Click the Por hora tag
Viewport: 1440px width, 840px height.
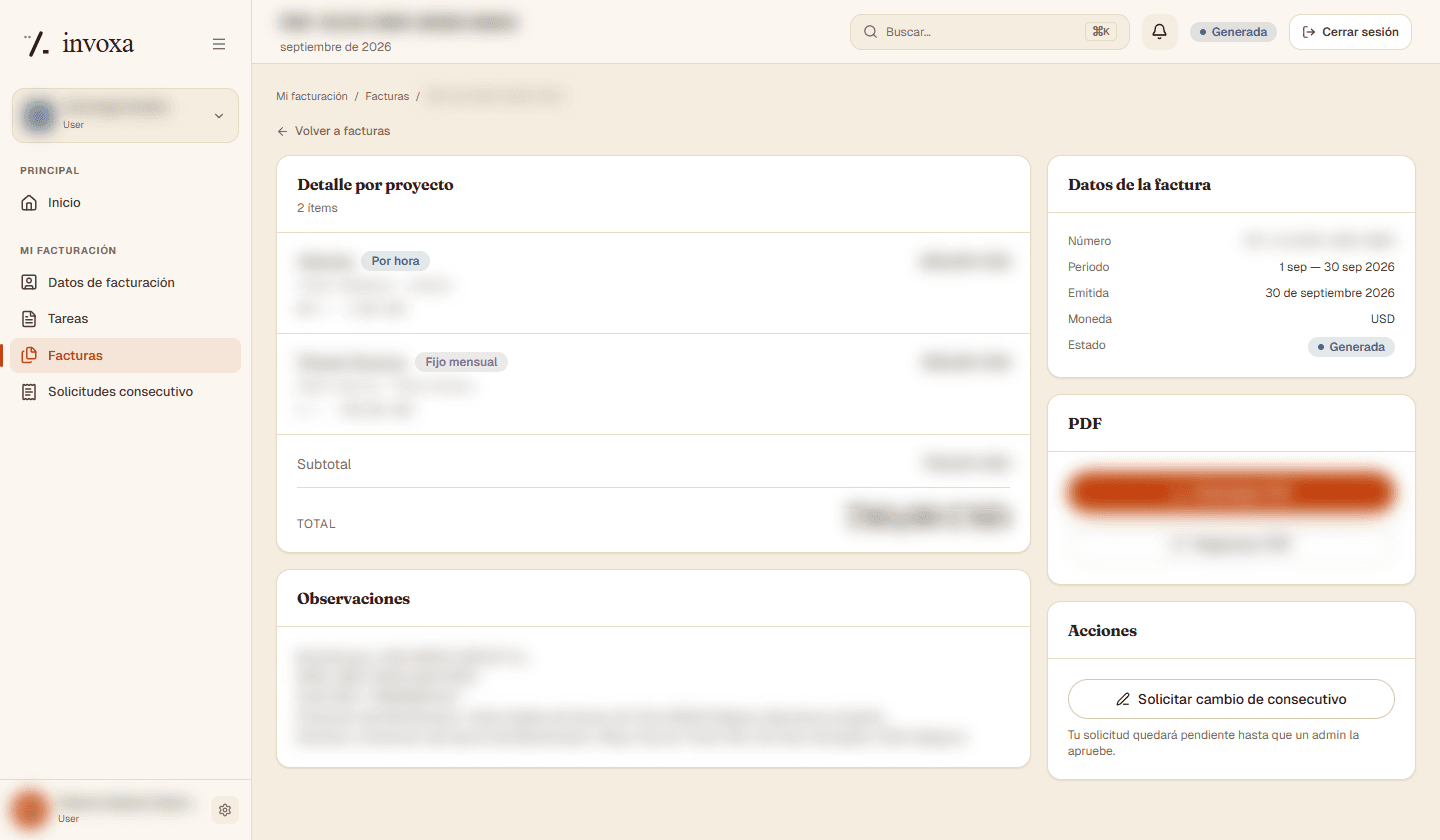click(x=395, y=261)
